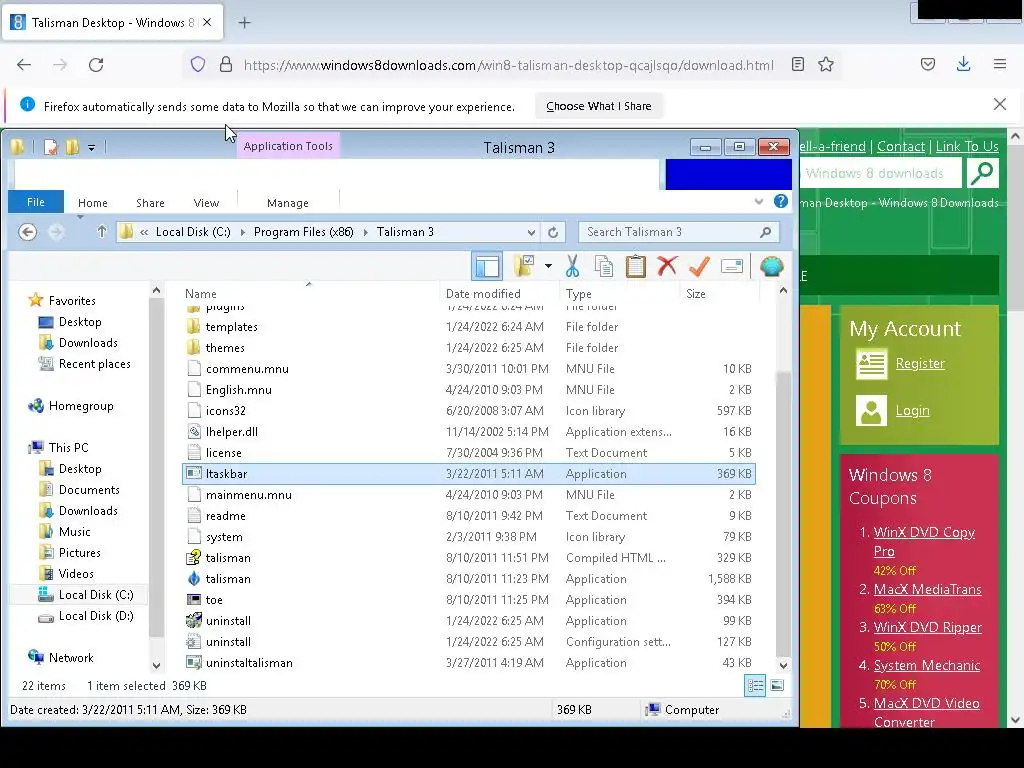Click the Cut scissors icon in Explorer toolbar

tap(572, 266)
